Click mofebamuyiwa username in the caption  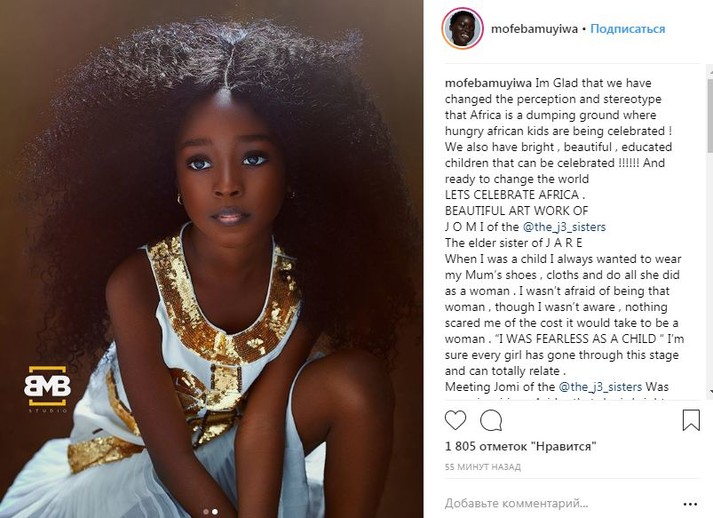[x=488, y=83]
